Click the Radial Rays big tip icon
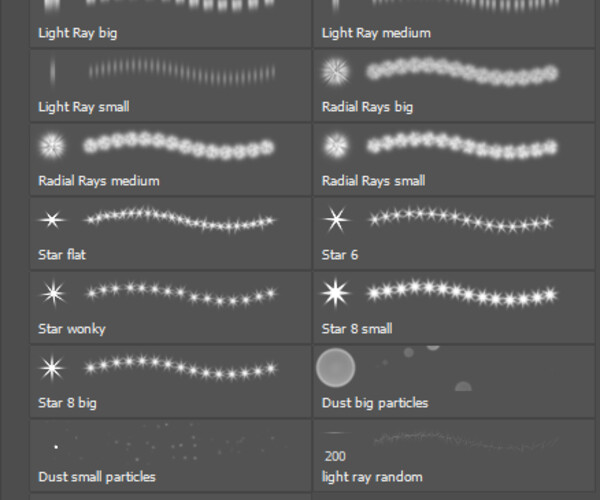Viewport: 600px width, 500px height. (x=336, y=72)
